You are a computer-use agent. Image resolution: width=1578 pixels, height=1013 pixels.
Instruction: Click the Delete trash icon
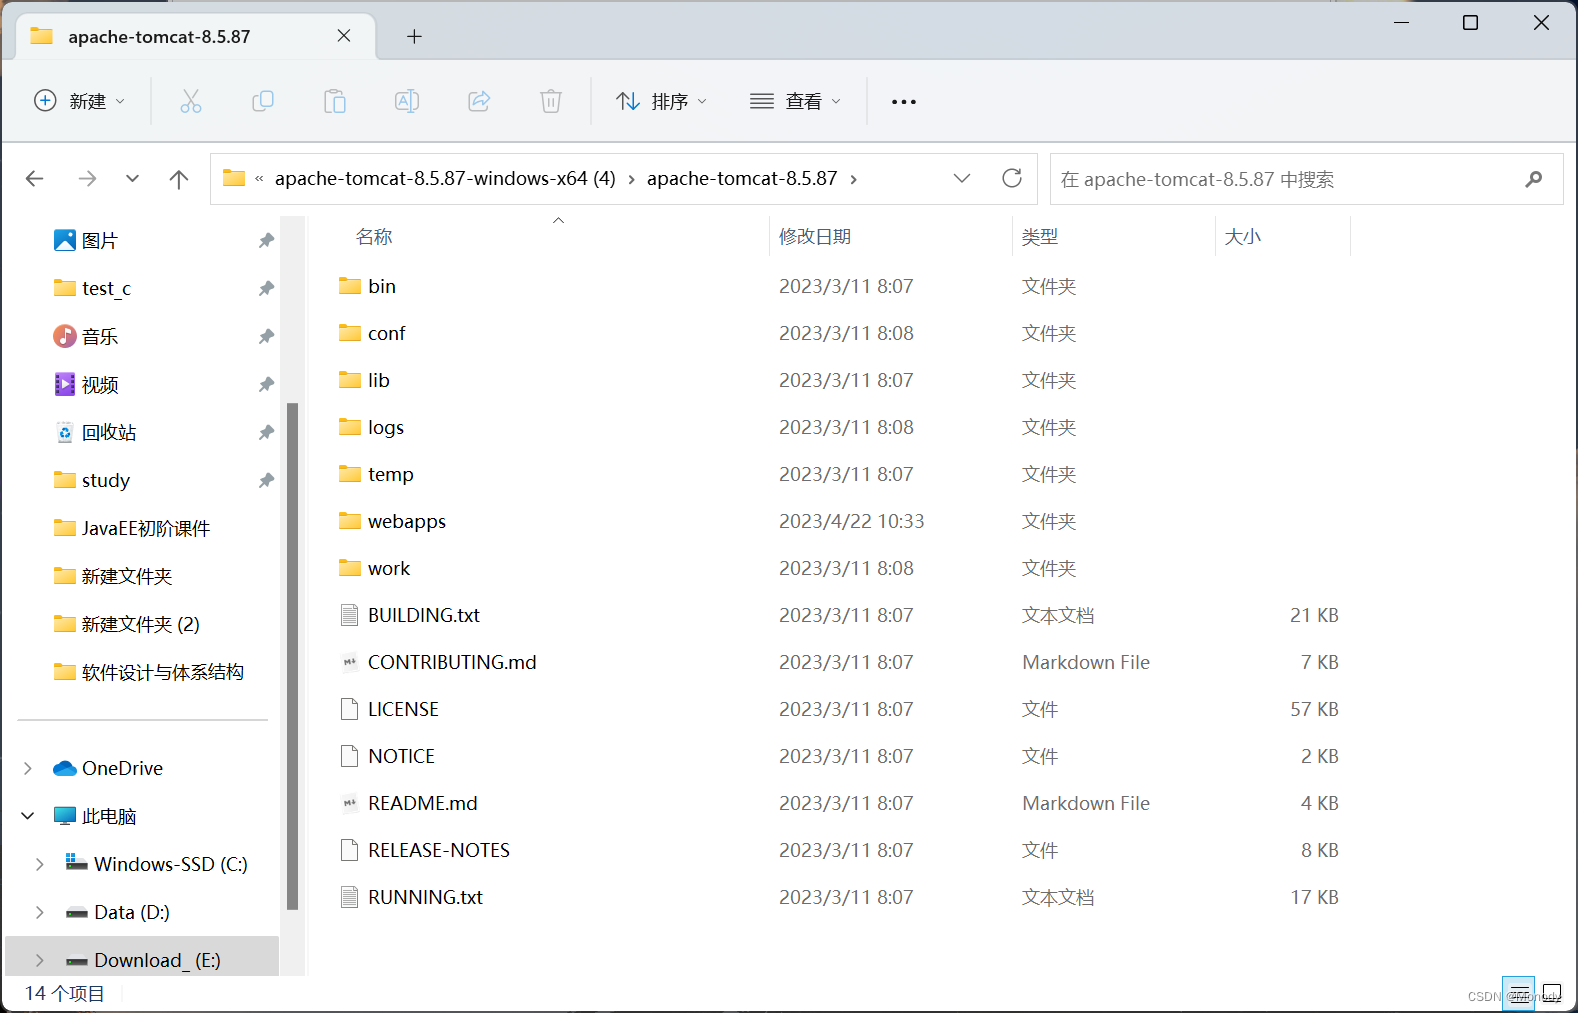(x=551, y=101)
